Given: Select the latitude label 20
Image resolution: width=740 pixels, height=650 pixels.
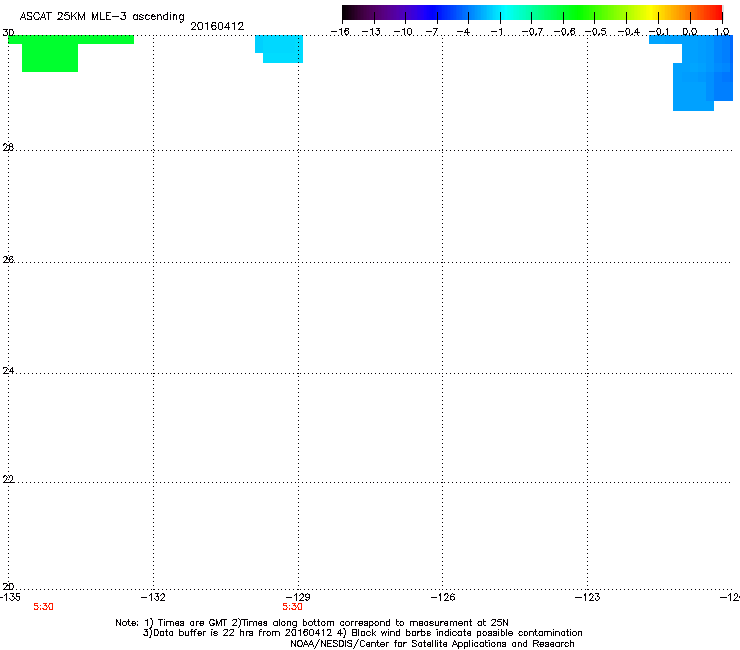Looking at the screenshot, I should point(8,586).
